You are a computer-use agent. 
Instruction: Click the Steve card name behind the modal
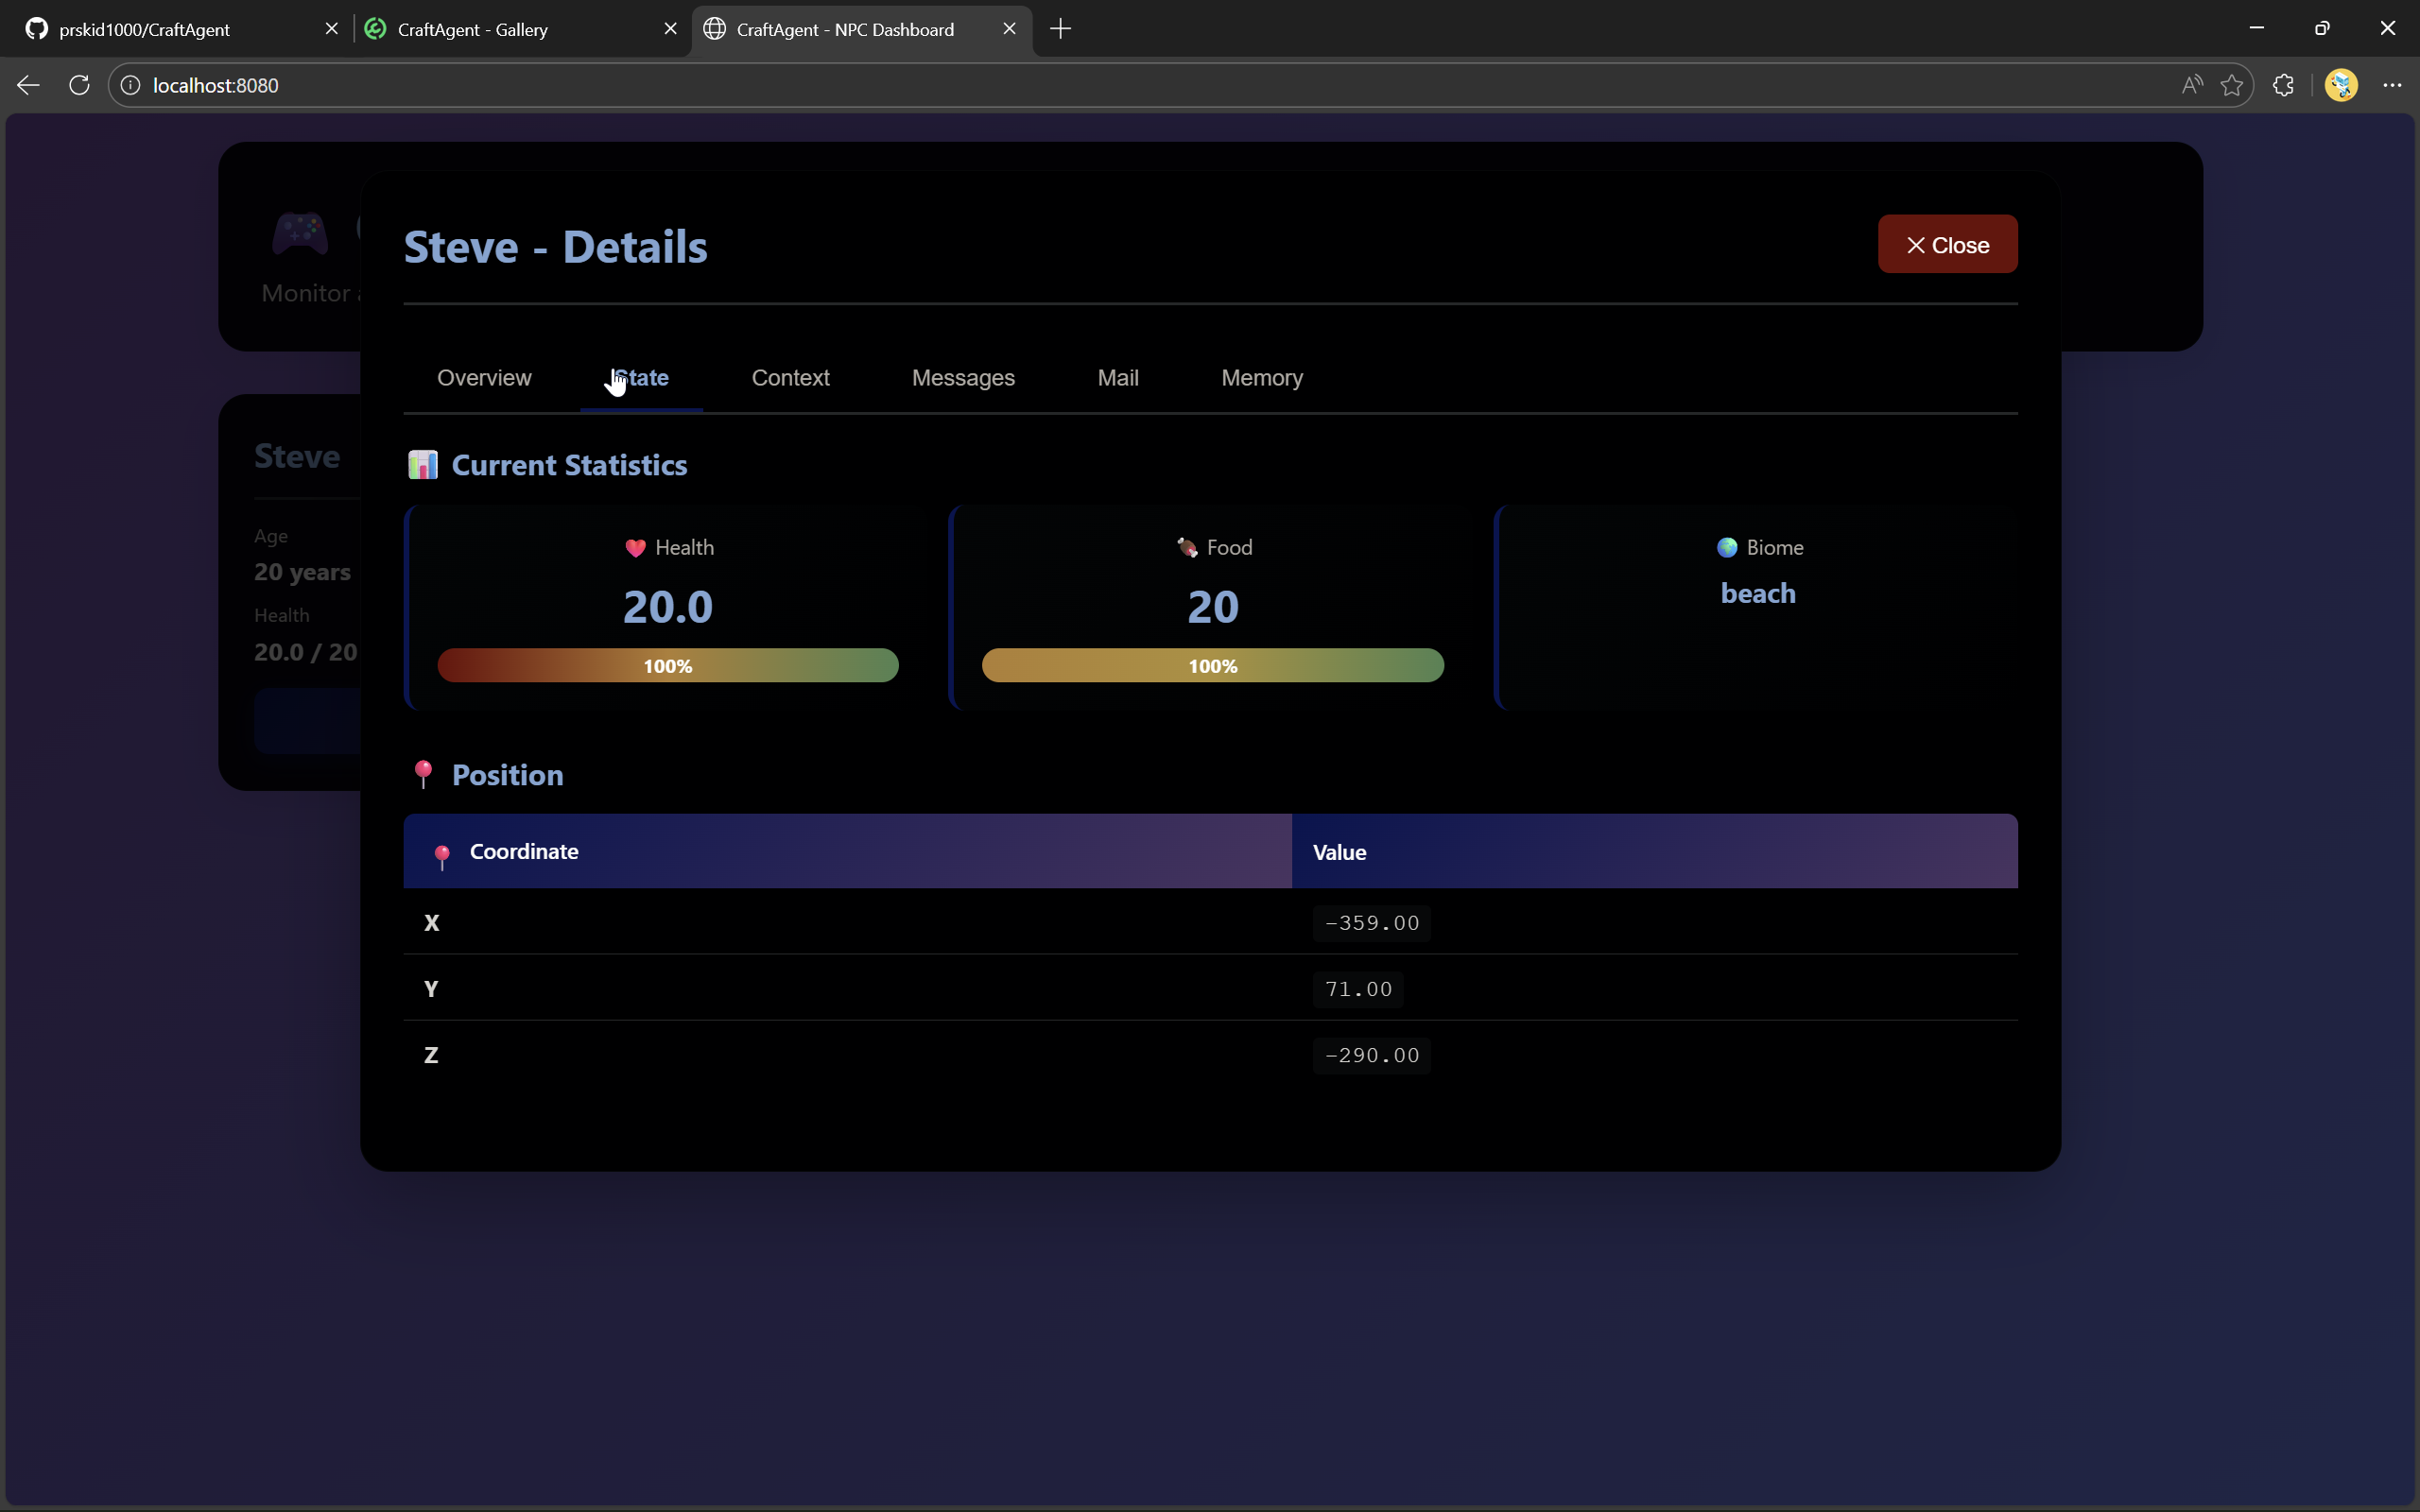pyautogui.click(x=297, y=456)
